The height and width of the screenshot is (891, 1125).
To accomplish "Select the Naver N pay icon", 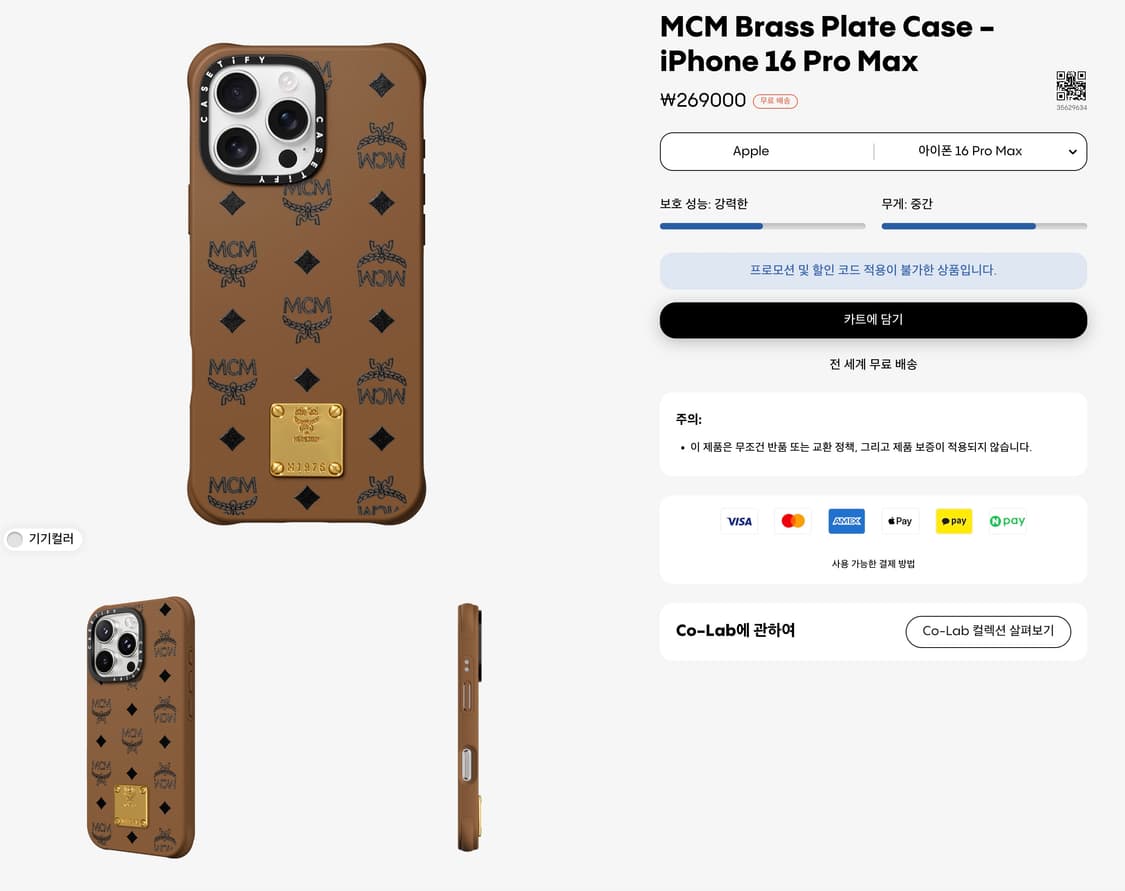I will pyautogui.click(x=1007, y=521).
